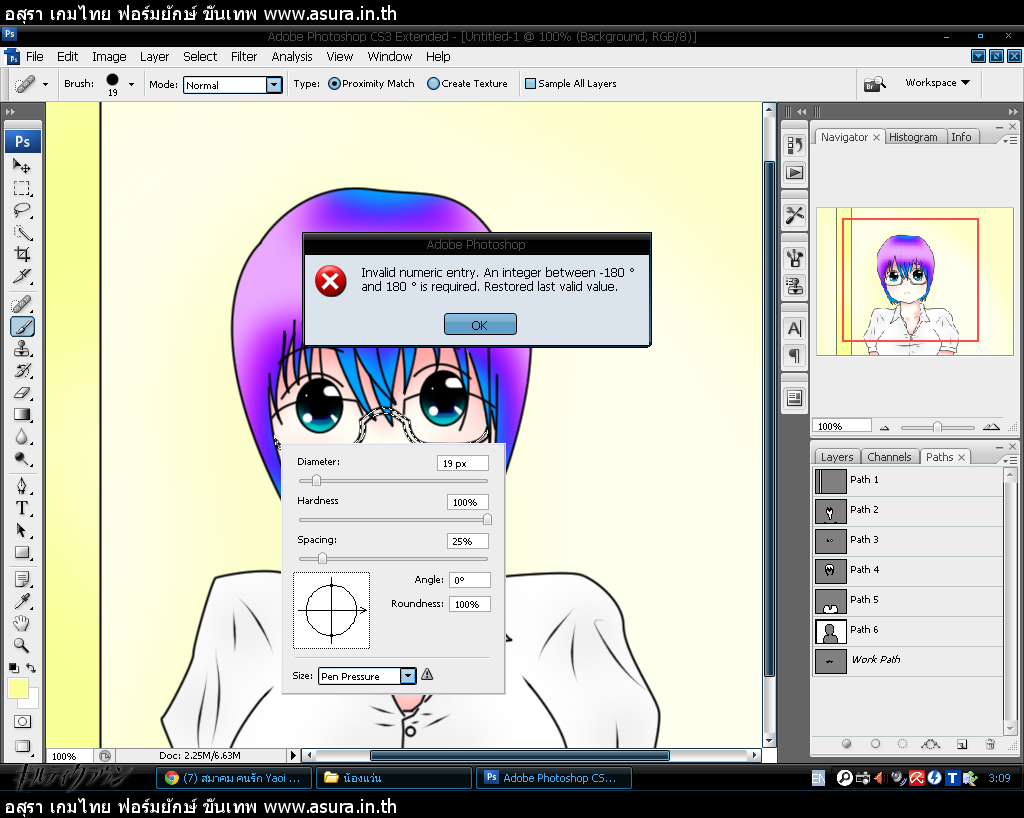Screen dimensions: 1024x818
Task: Select the Slice tool
Action: (22, 276)
